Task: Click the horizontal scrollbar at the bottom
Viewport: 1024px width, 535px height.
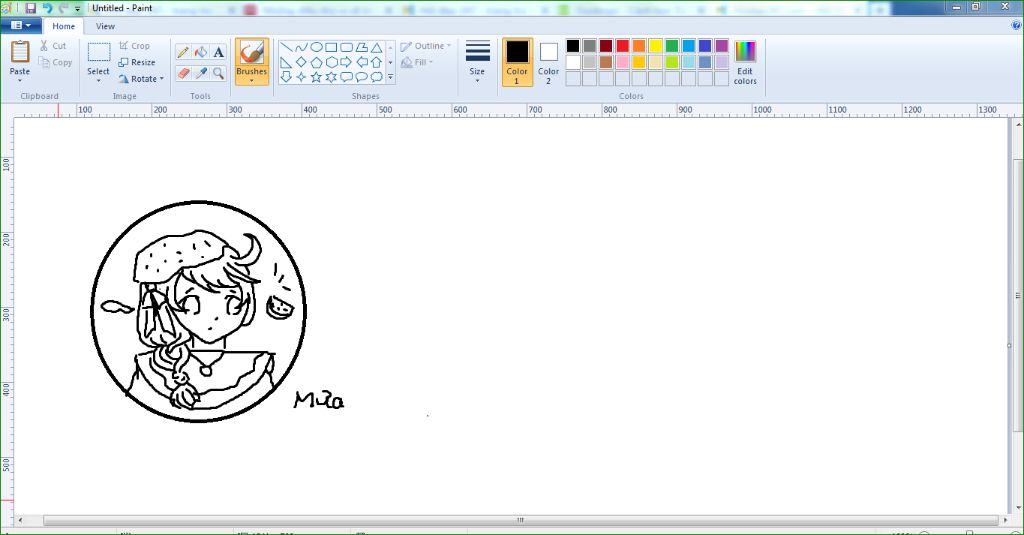Action: coord(520,520)
